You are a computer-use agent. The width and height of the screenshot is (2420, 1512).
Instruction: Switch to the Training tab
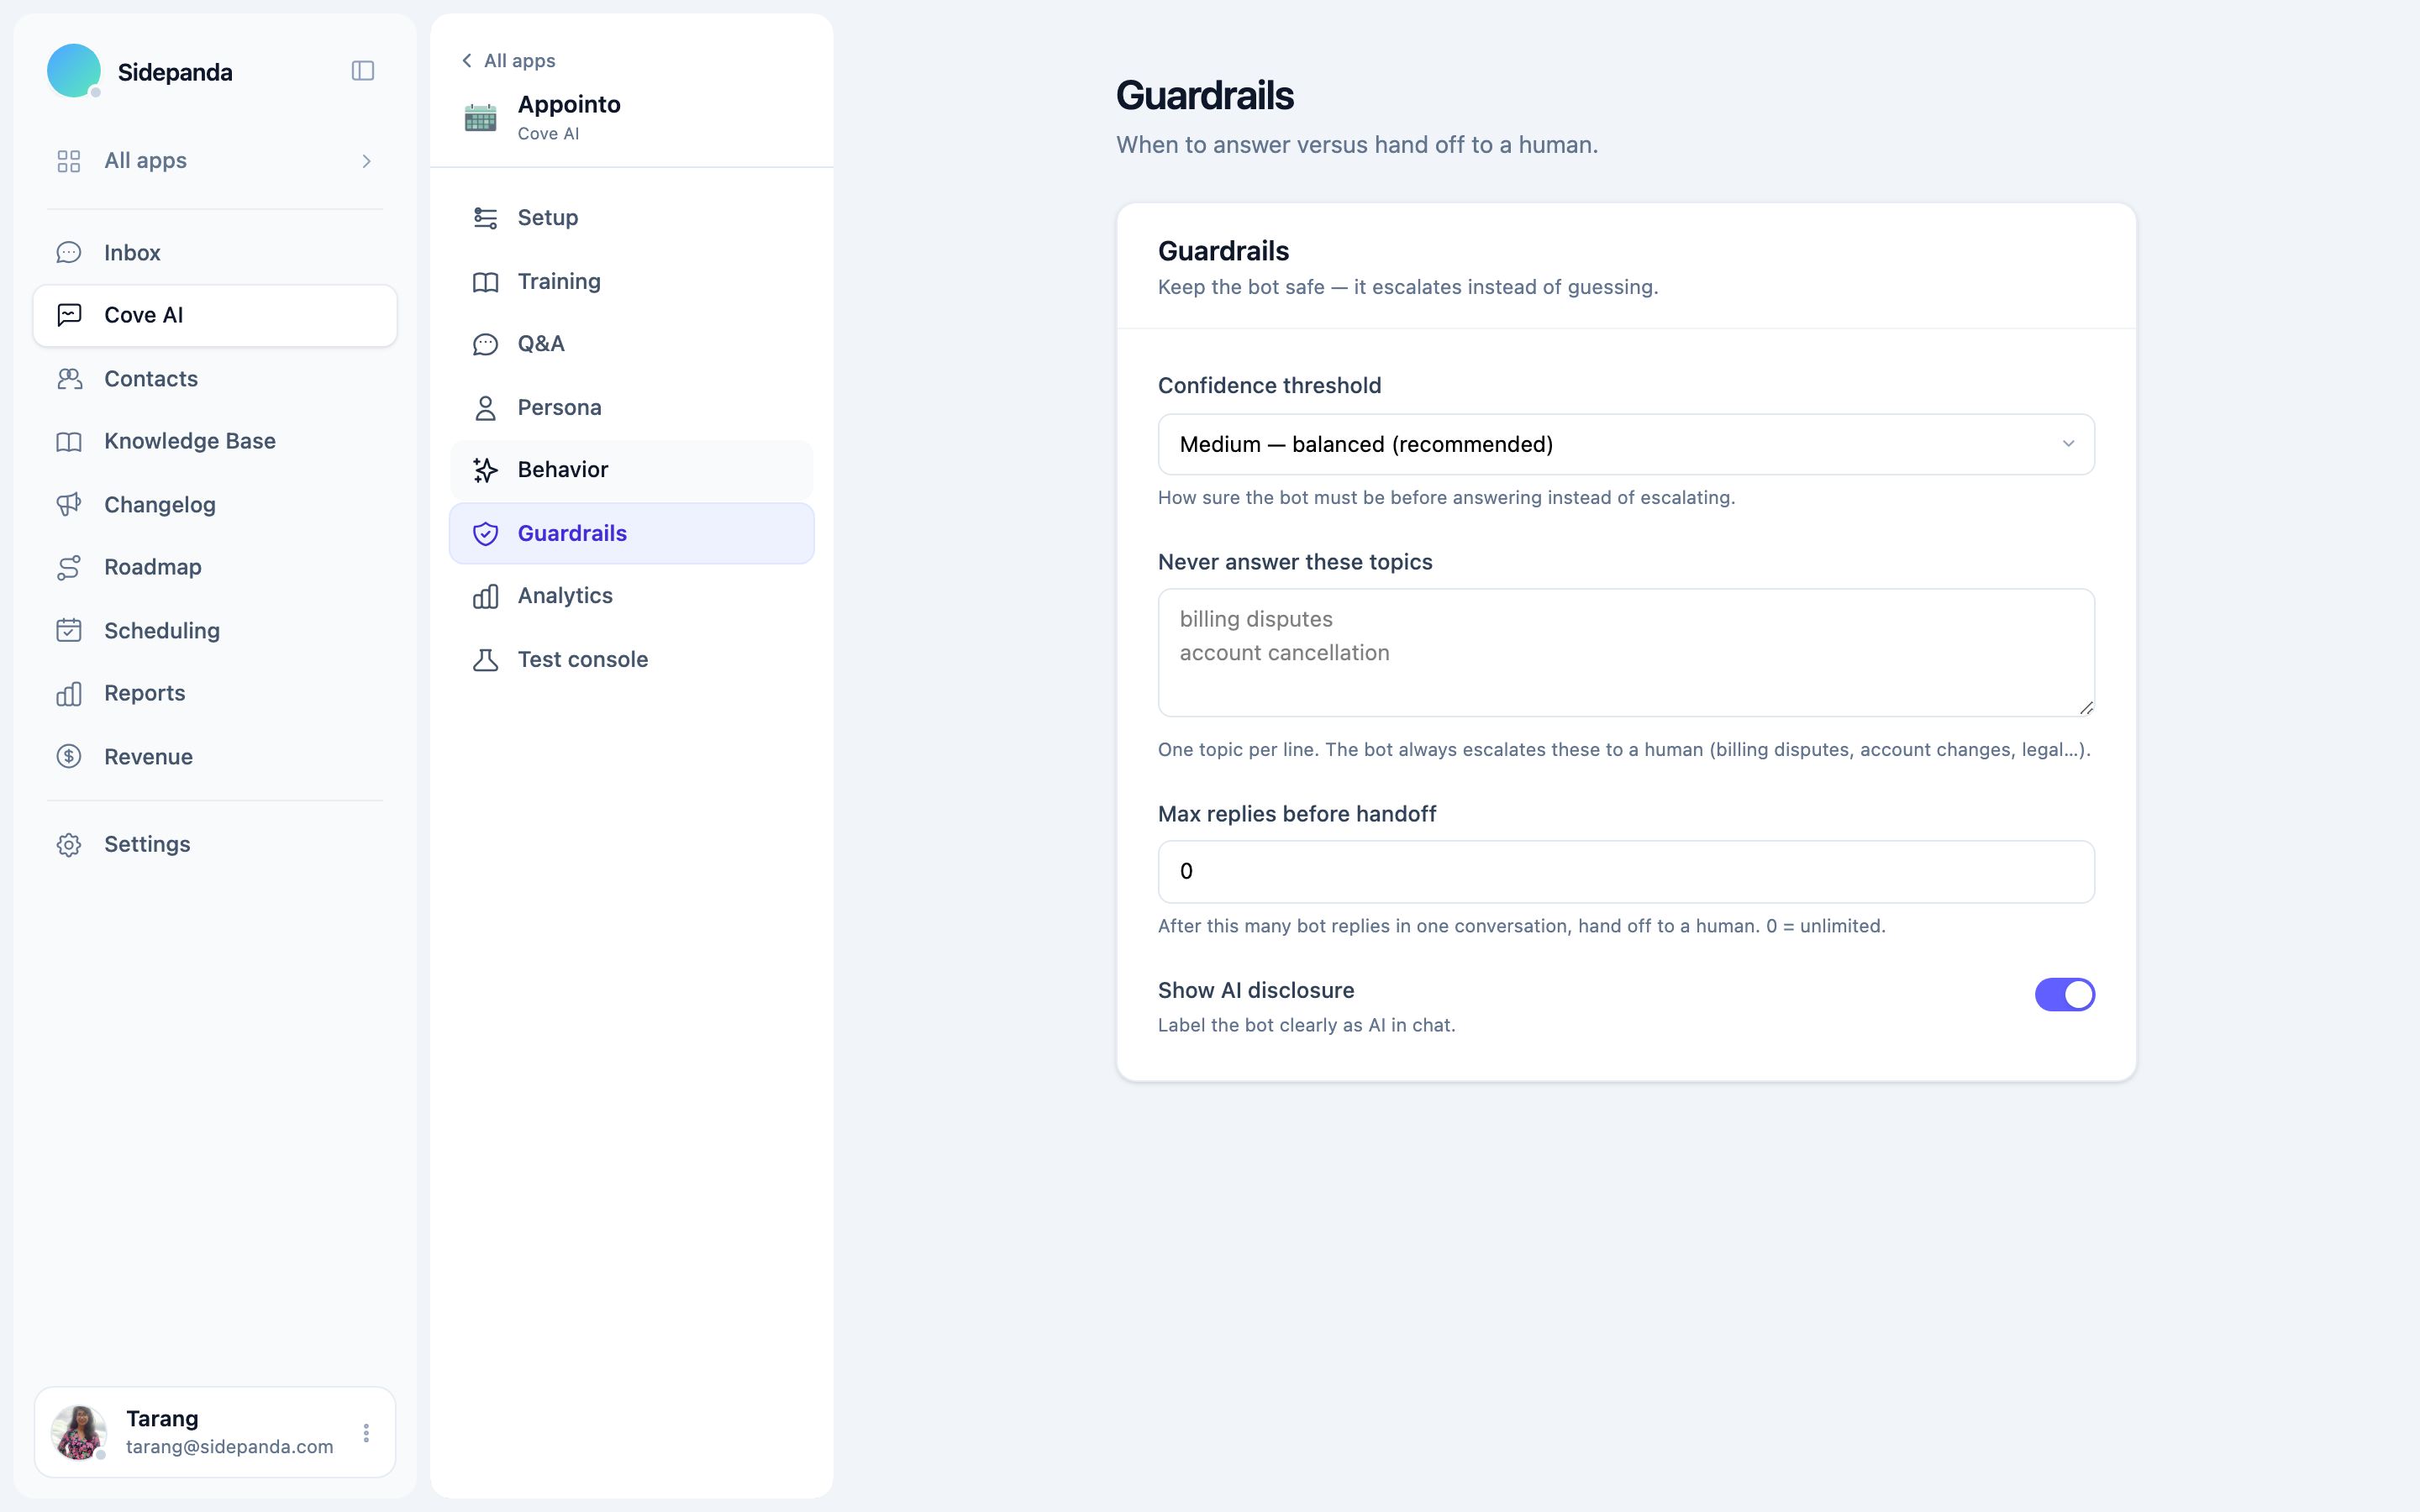point(632,282)
